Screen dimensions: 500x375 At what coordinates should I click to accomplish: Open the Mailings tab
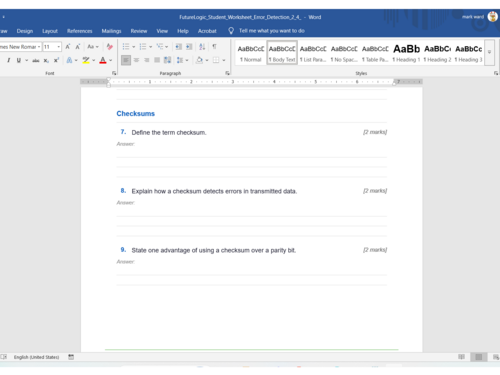(x=111, y=31)
